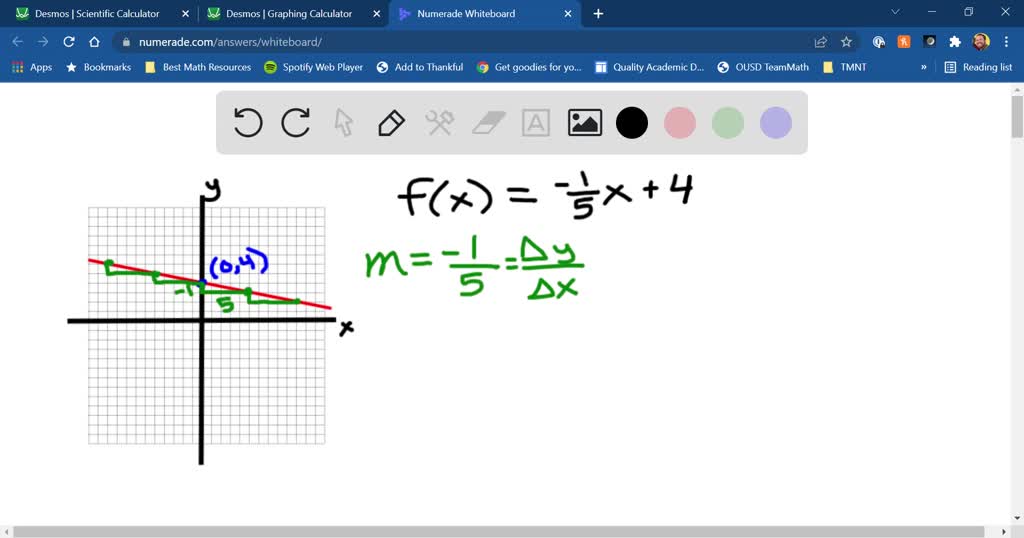Click the vertical scrollbar thumb
Viewport: 1024px width, 538px height.
1017,116
